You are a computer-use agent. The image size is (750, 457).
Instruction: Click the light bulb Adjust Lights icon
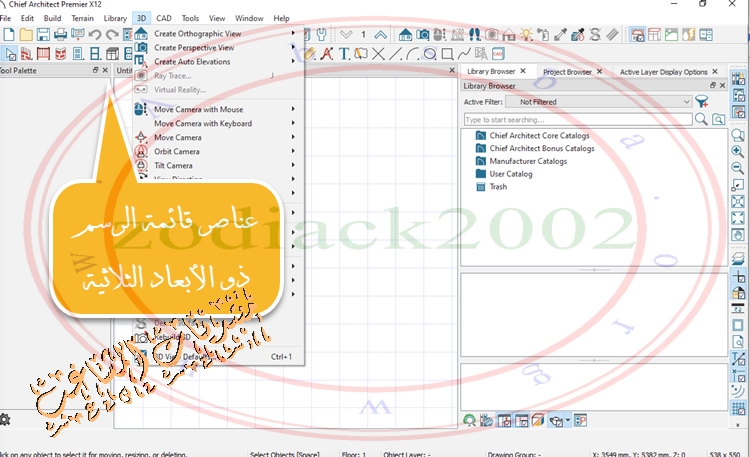click(526, 34)
